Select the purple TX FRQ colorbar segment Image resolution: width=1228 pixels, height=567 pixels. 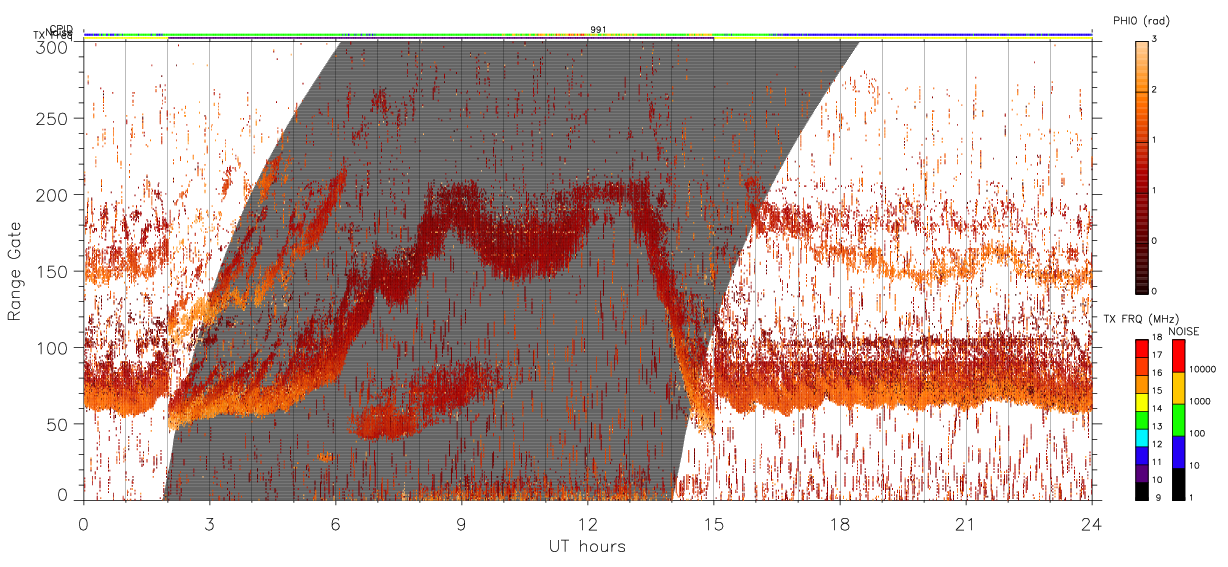tap(1141, 473)
